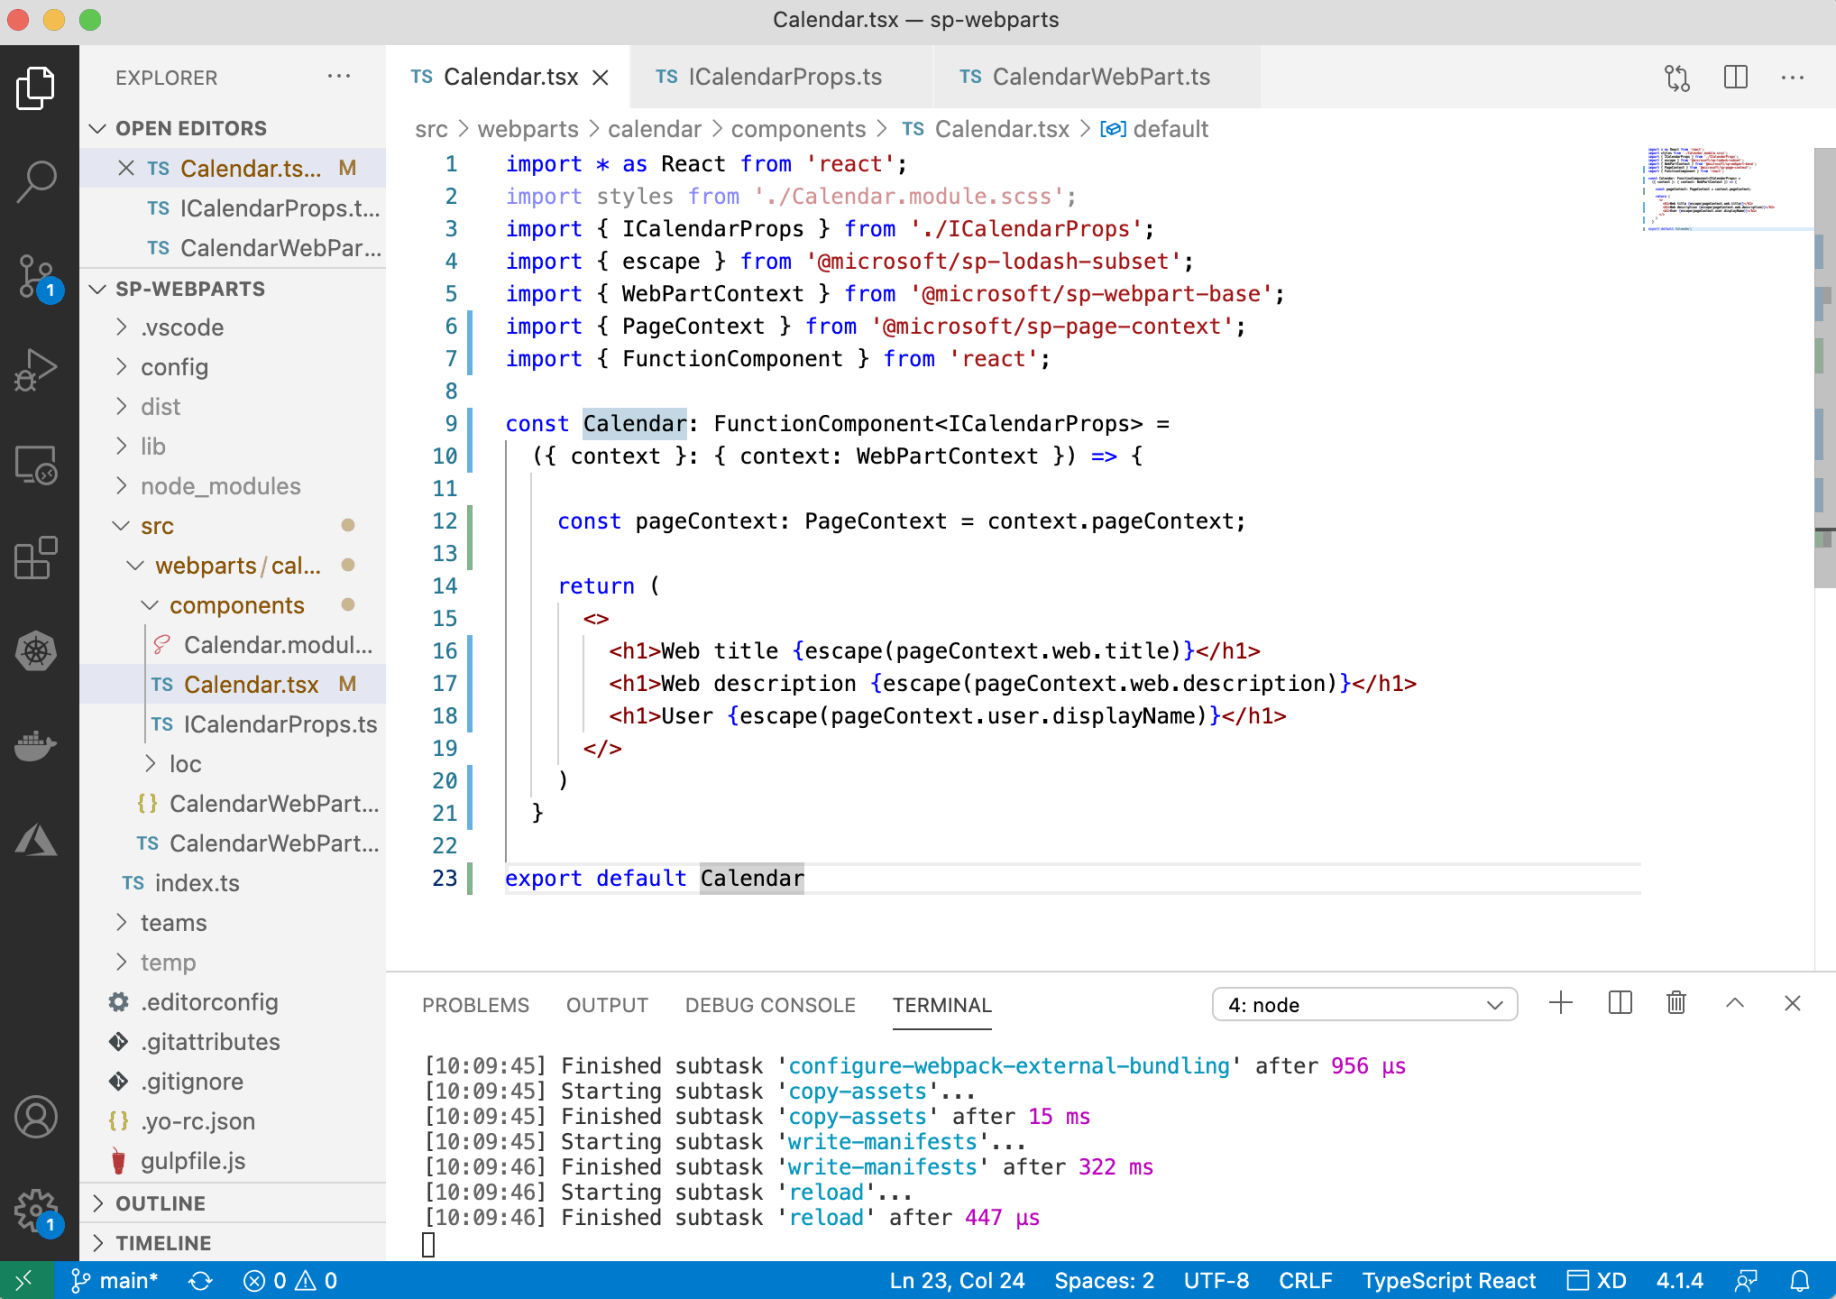Open gulpfile.js in the explorer
Screen dimensions: 1836x1299
192,1161
